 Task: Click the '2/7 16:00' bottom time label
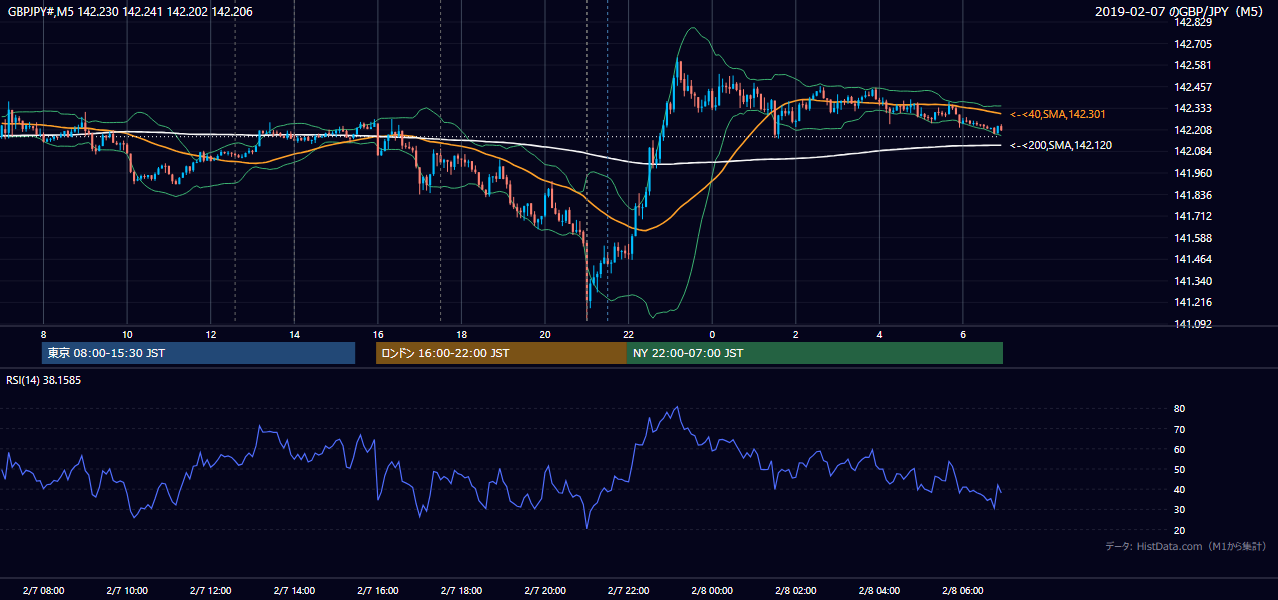[x=377, y=591]
